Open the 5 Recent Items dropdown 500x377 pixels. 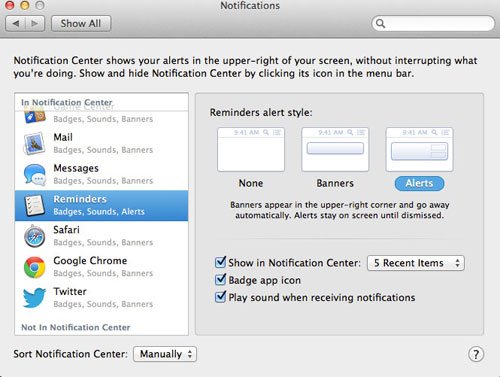[416, 263]
